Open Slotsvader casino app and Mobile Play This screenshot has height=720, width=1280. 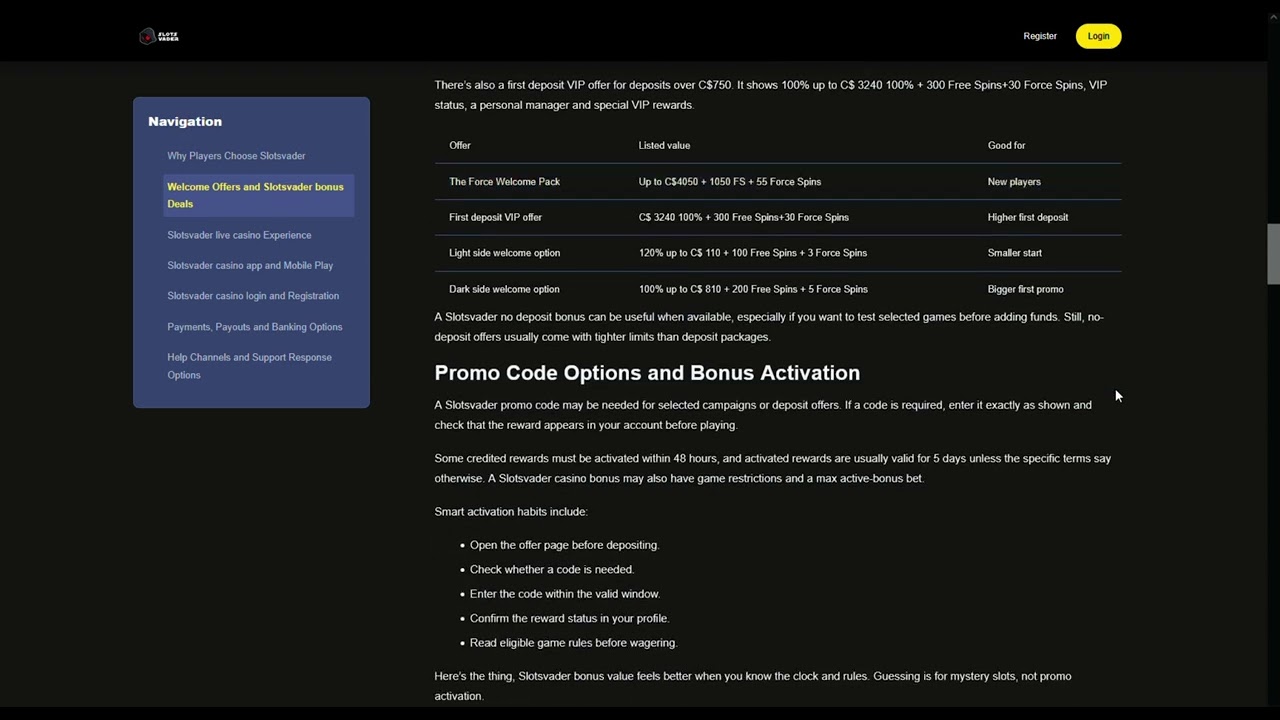250,266
